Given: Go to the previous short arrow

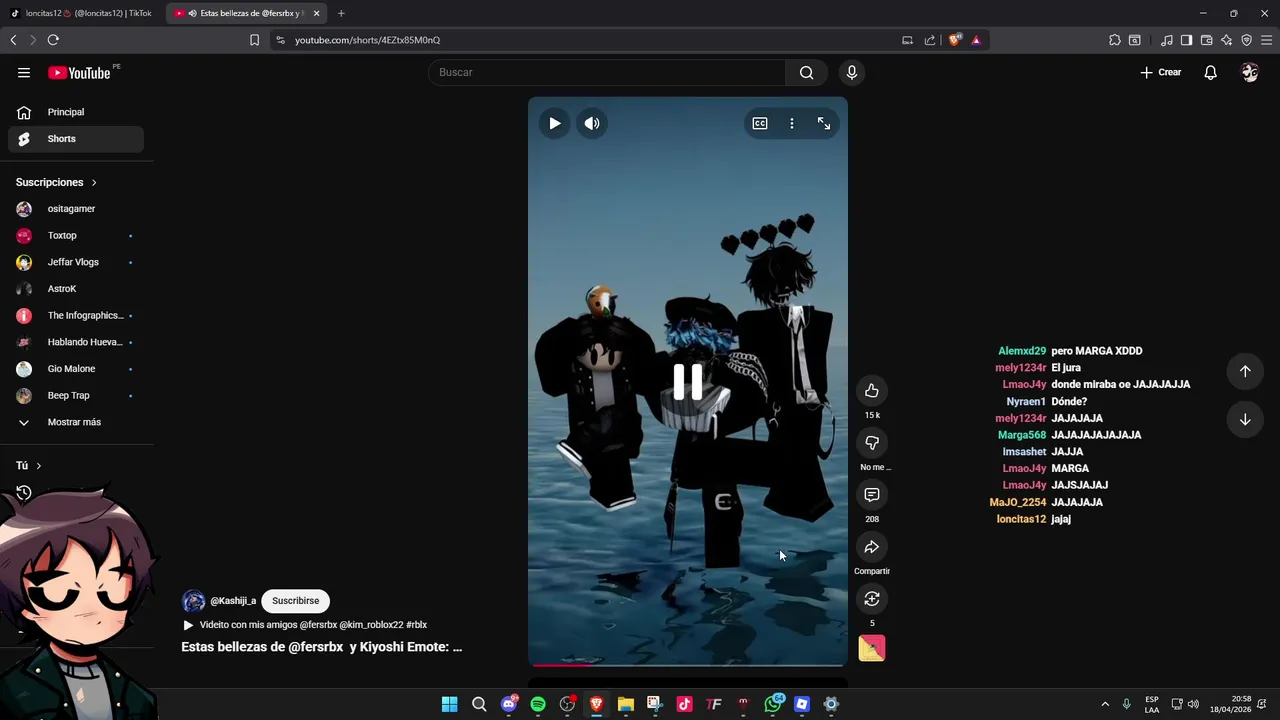Looking at the screenshot, I should [1245, 371].
